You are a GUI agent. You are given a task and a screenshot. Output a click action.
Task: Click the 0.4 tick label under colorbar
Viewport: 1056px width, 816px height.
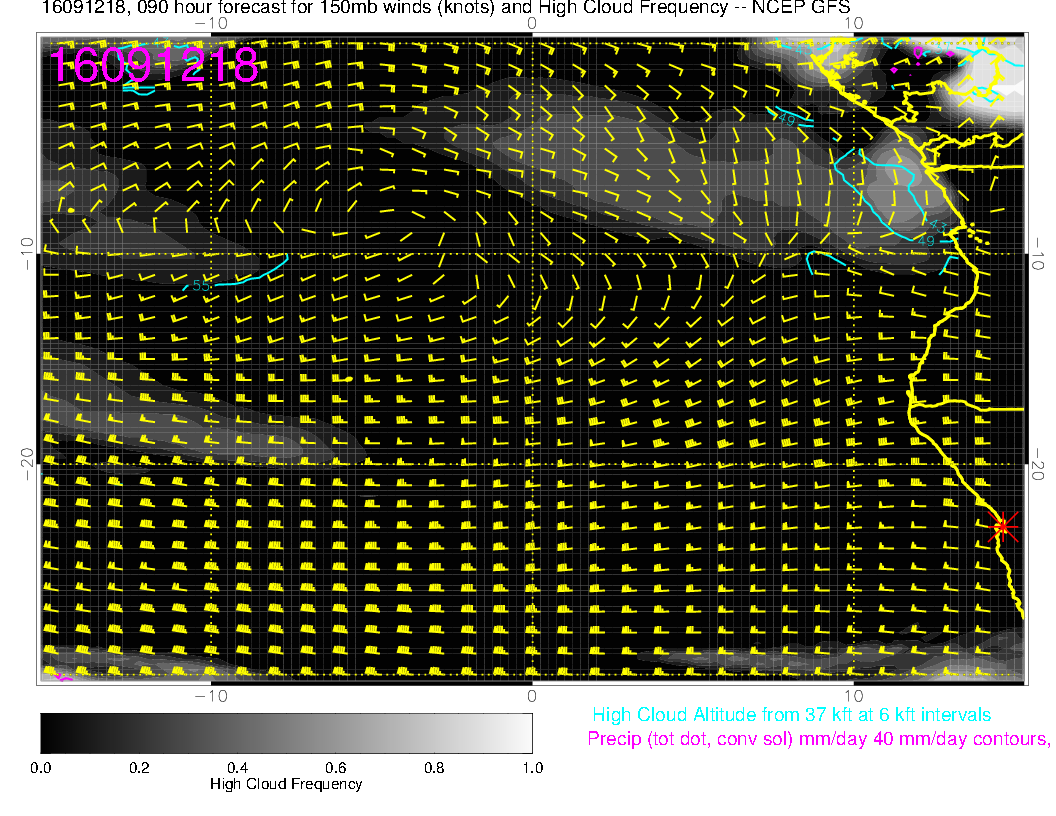click(237, 768)
